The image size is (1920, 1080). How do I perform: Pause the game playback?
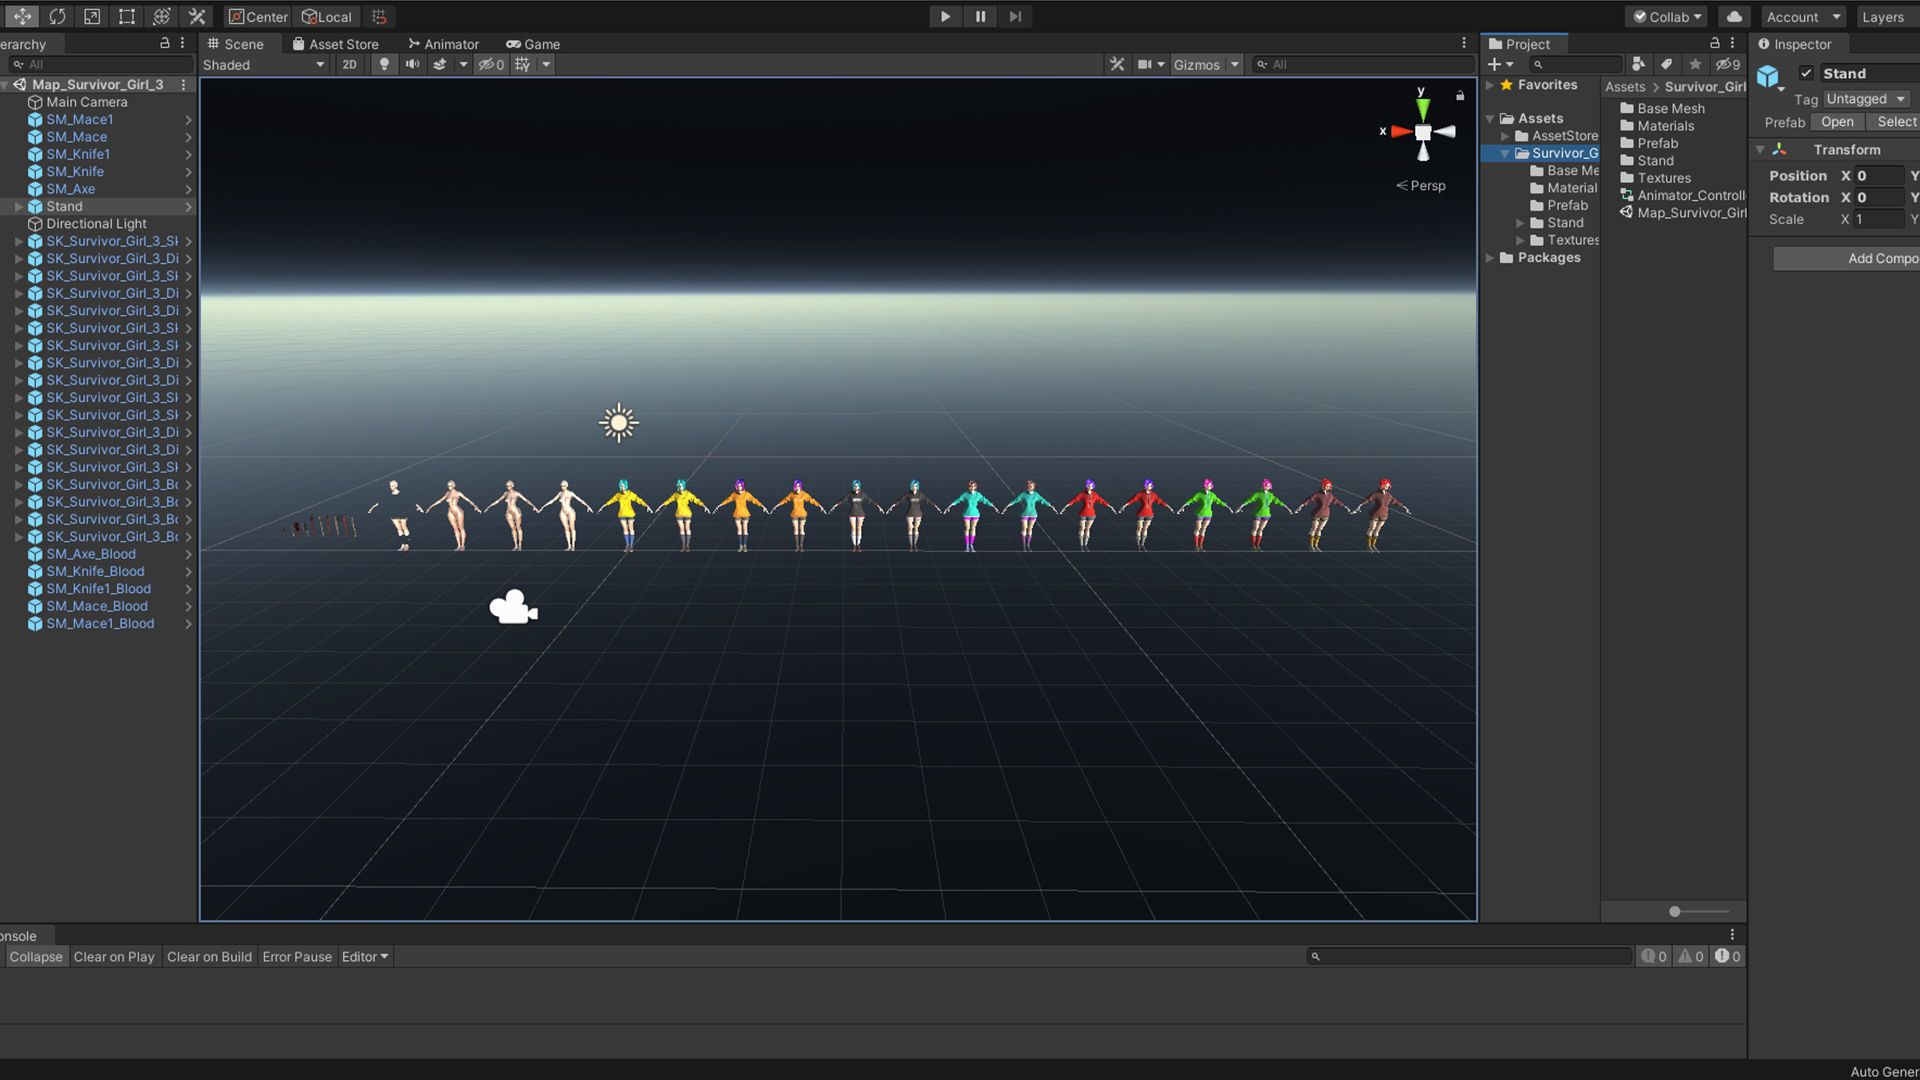pos(980,16)
